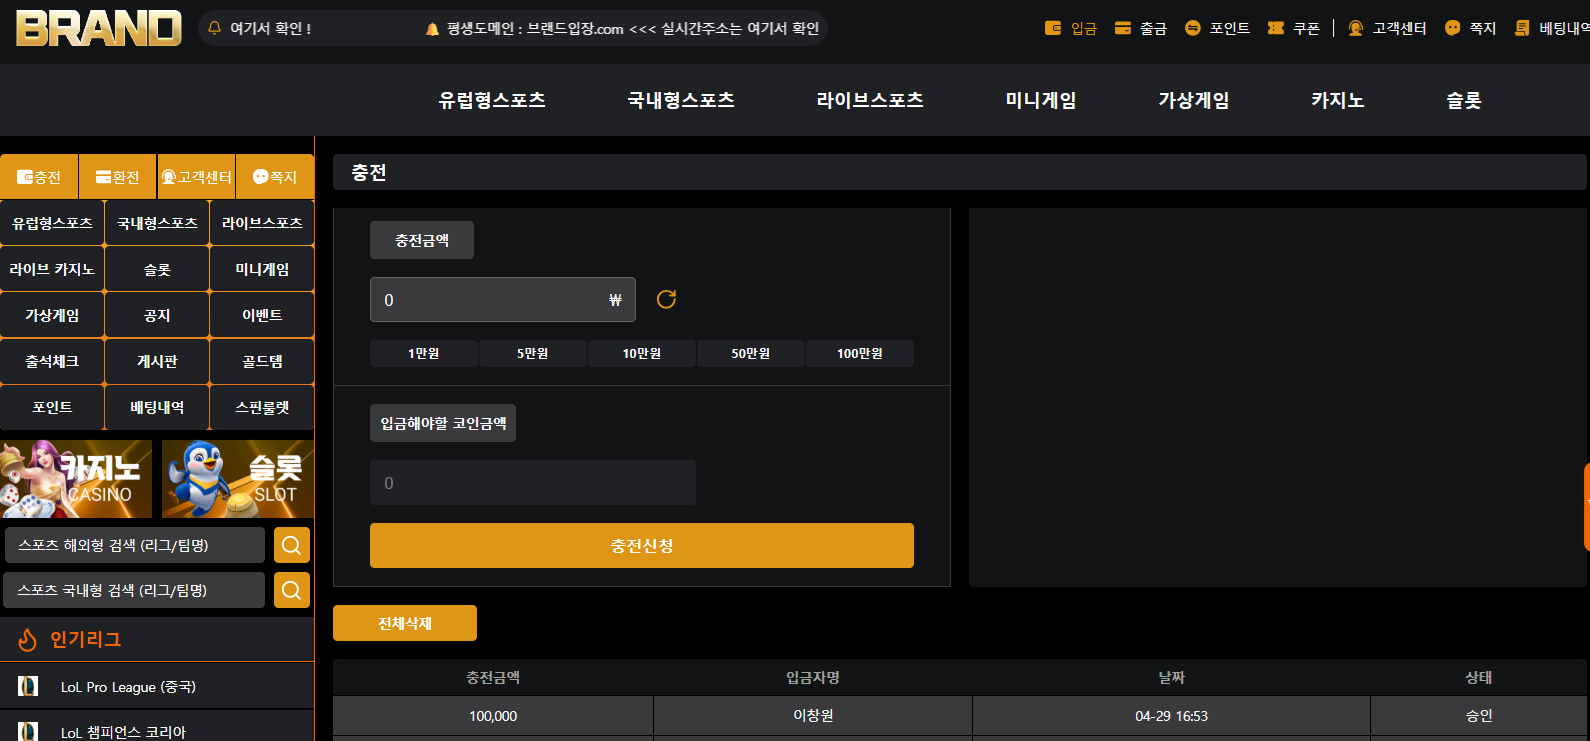Open 포인트 coin icon in header
Image resolution: width=1590 pixels, height=741 pixels.
tap(1192, 28)
